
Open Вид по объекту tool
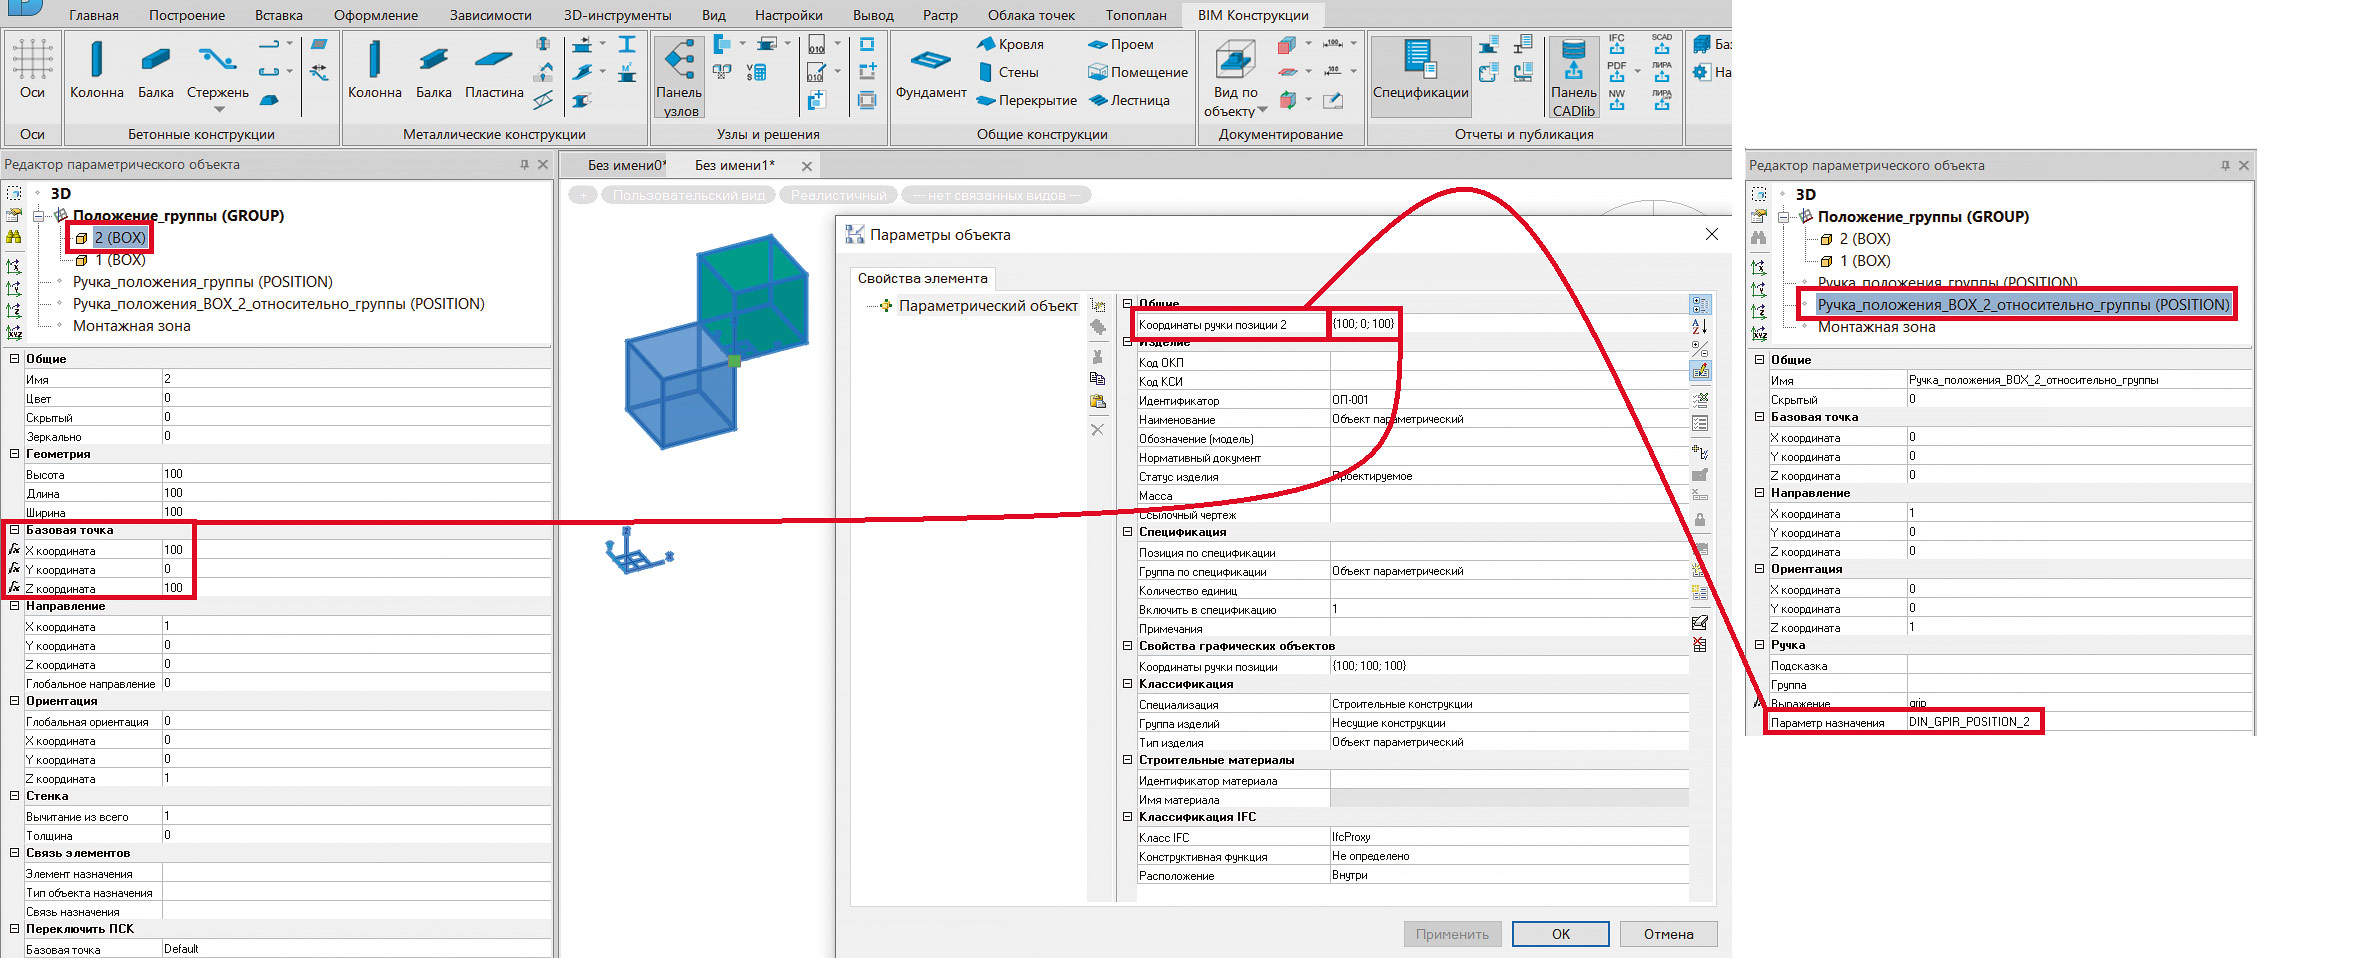coord(1234,77)
